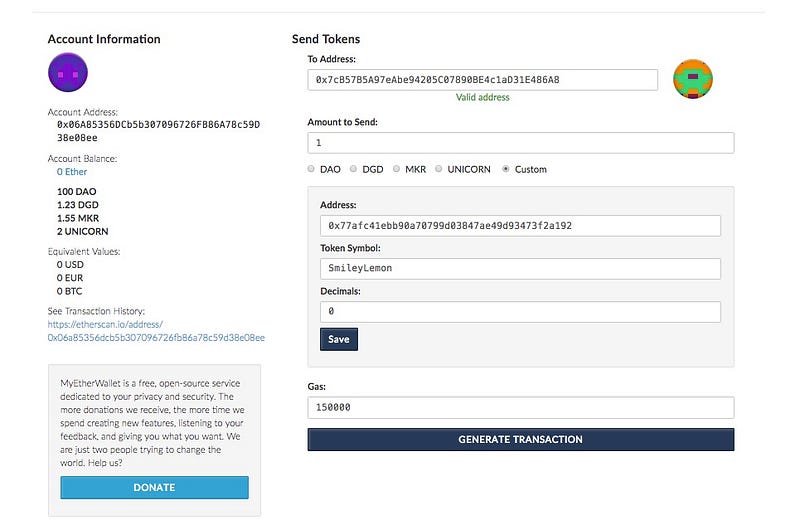Viewport: 800px width, 526px height.
Task: Focus the Amount to Send field
Action: [x=520, y=143]
